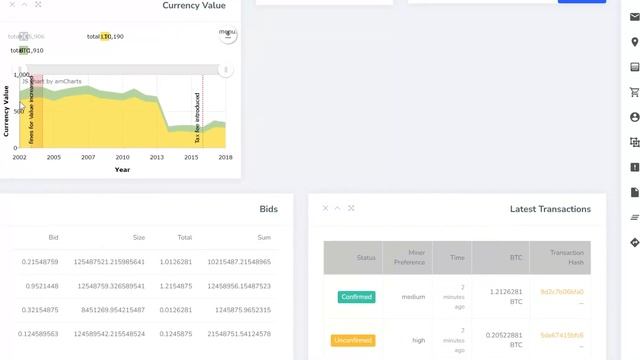Click '1.2126281 BTC' transaction amount
Screen dimensions: 640x360
pos(506,297)
